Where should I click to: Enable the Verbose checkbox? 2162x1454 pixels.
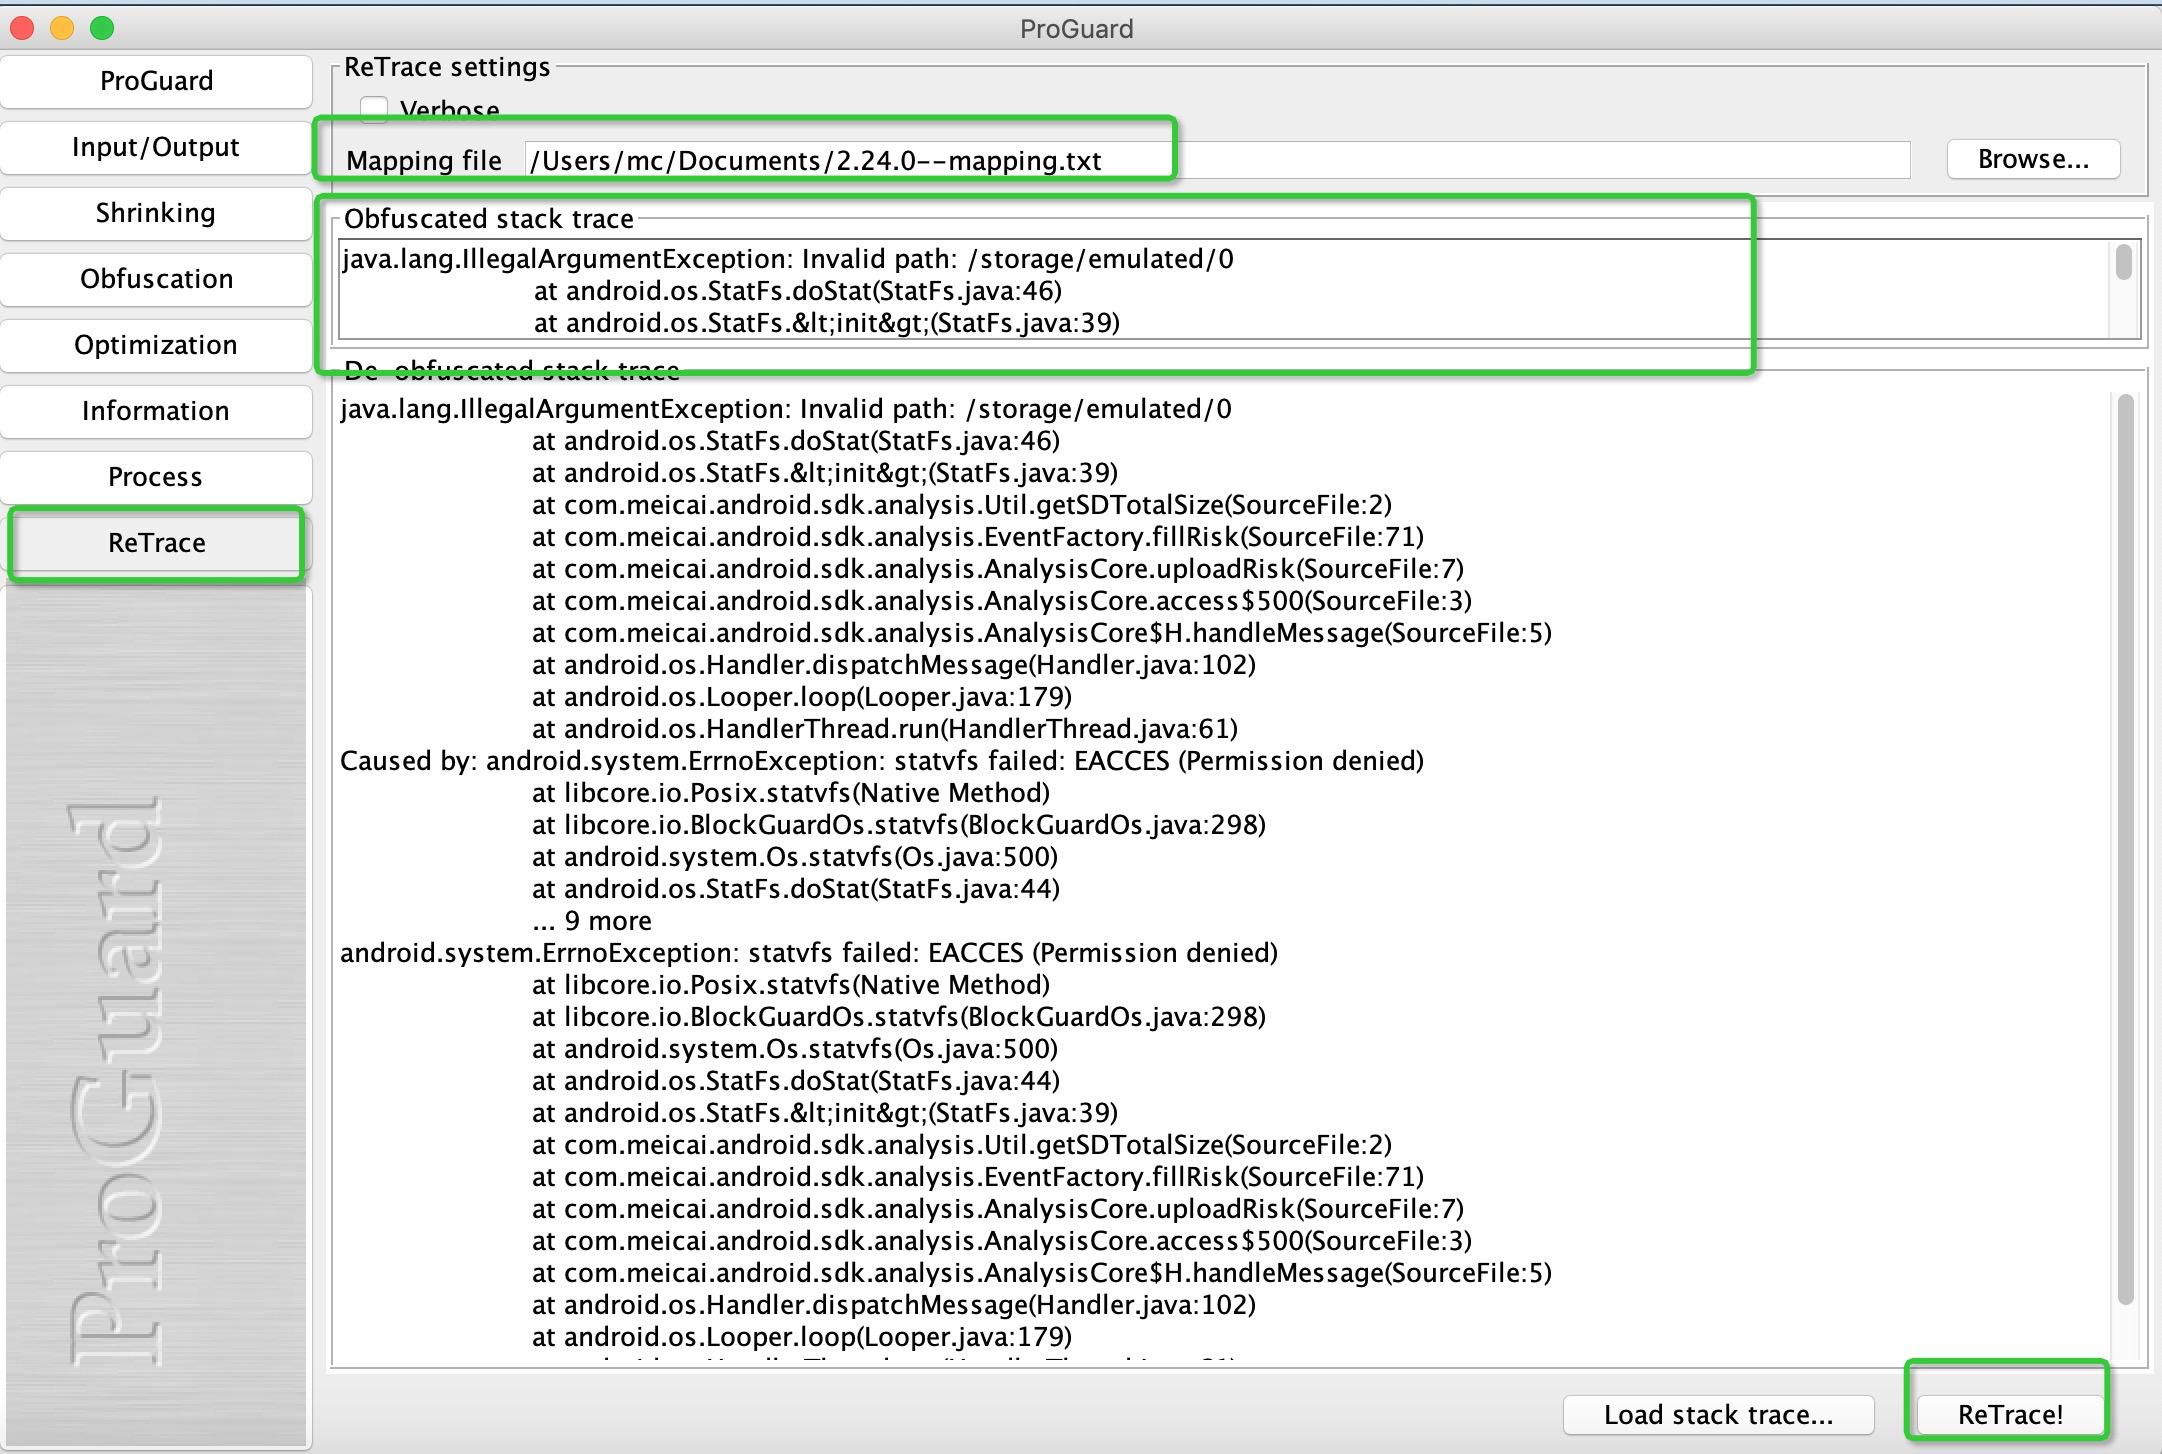point(375,110)
